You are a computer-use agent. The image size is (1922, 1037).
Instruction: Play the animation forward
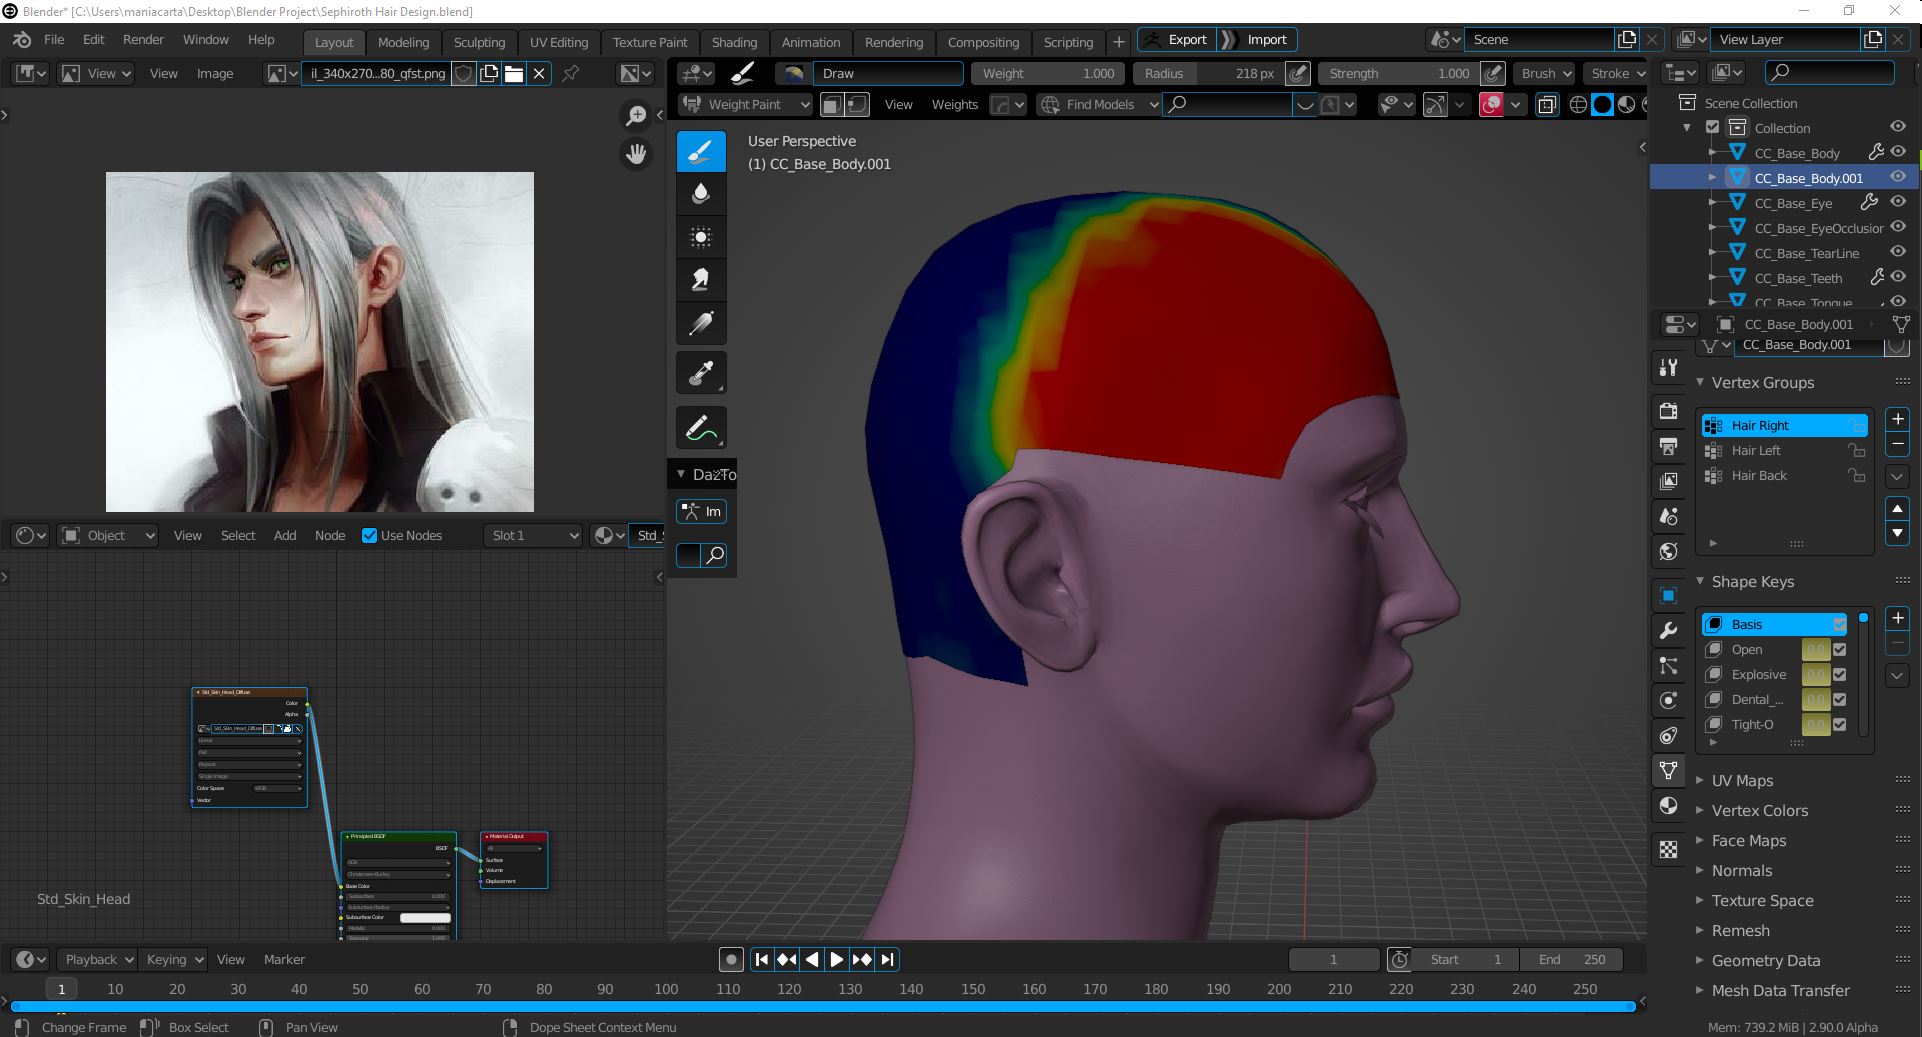pos(837,959)
